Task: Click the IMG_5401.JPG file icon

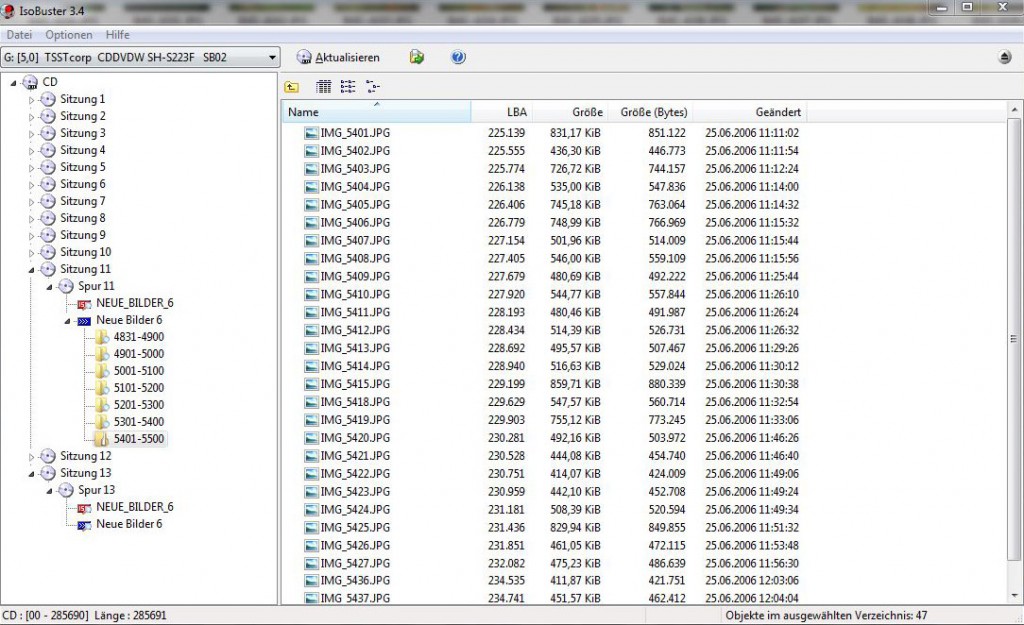Action: pos(311,133)
